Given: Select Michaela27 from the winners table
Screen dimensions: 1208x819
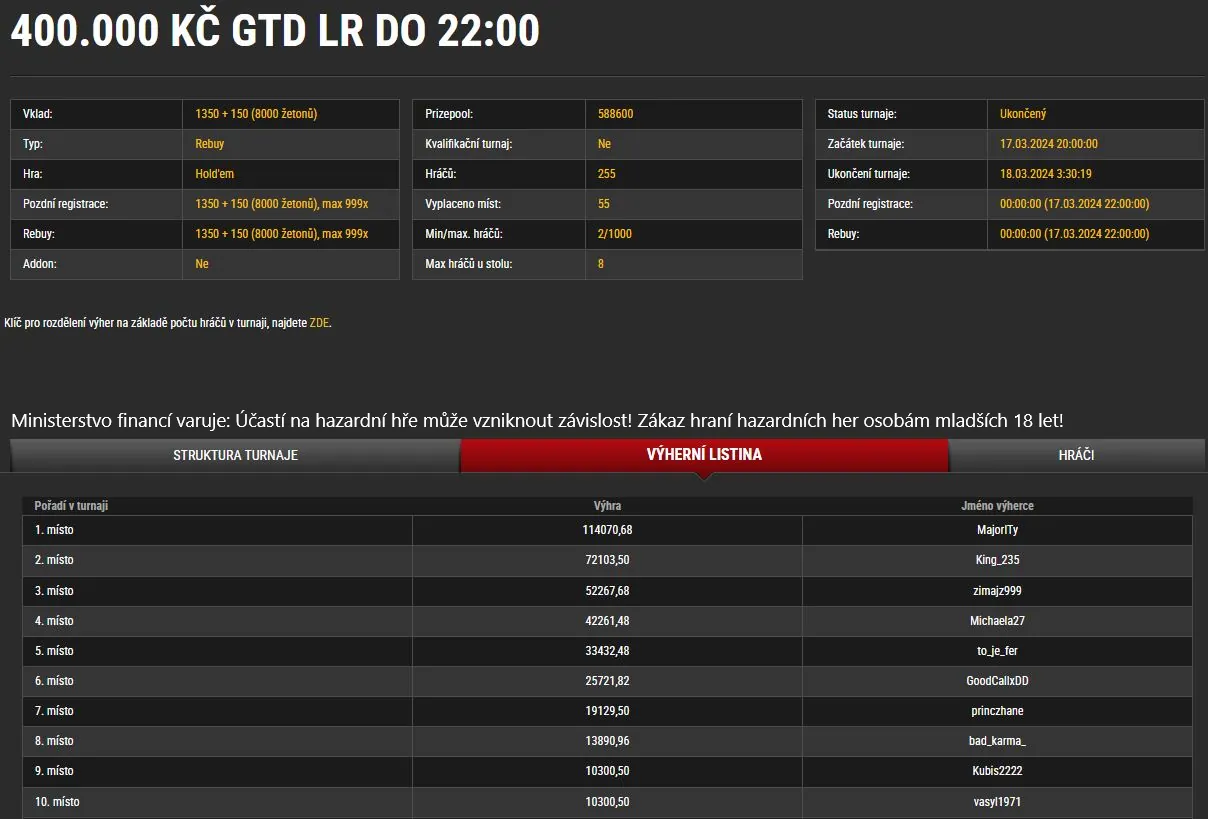Looking at the screenshot, I should (996, 620).
